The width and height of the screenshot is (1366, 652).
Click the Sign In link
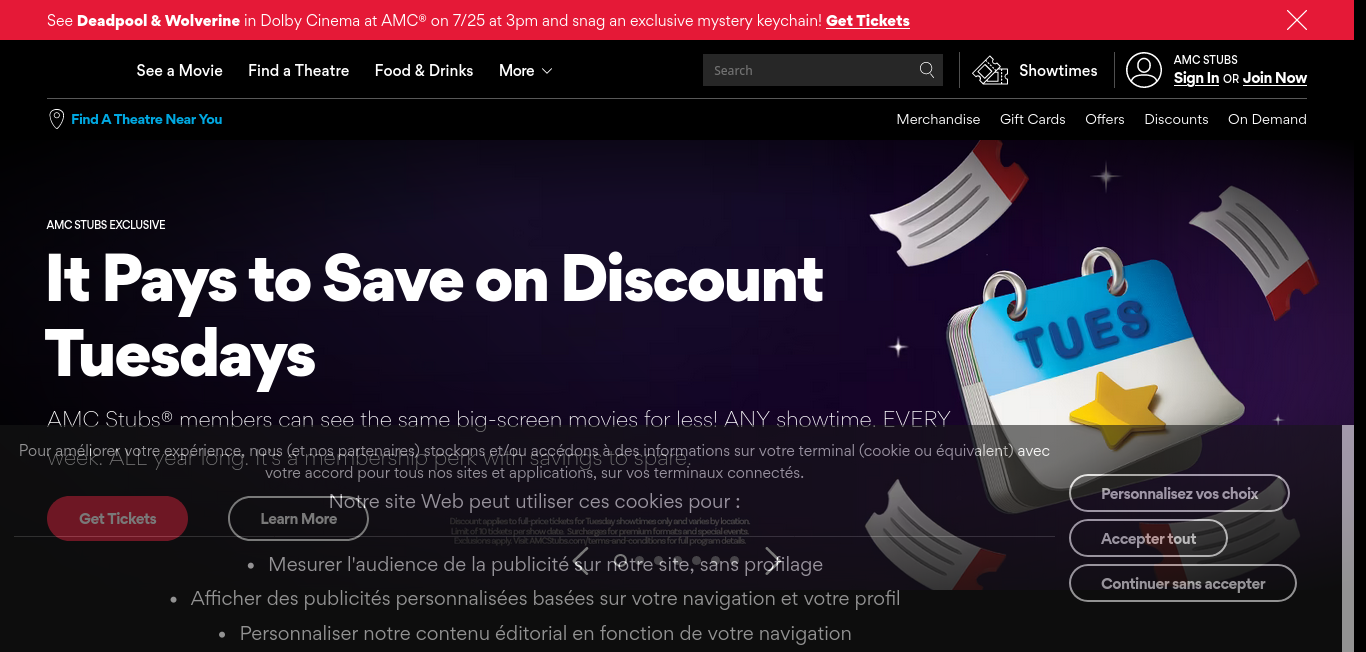point(1196,78)
